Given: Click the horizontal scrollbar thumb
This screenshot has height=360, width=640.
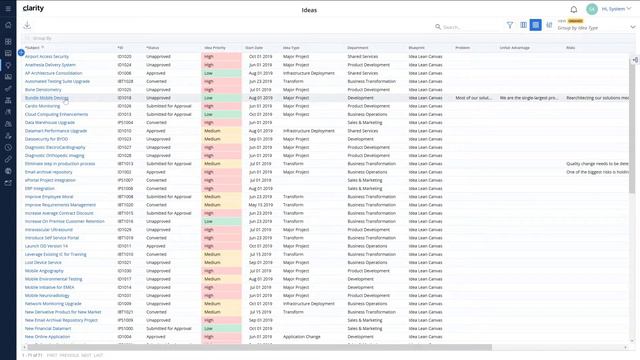Looking at the screenshot, I should pyautogui.click(x=260, y=347).
